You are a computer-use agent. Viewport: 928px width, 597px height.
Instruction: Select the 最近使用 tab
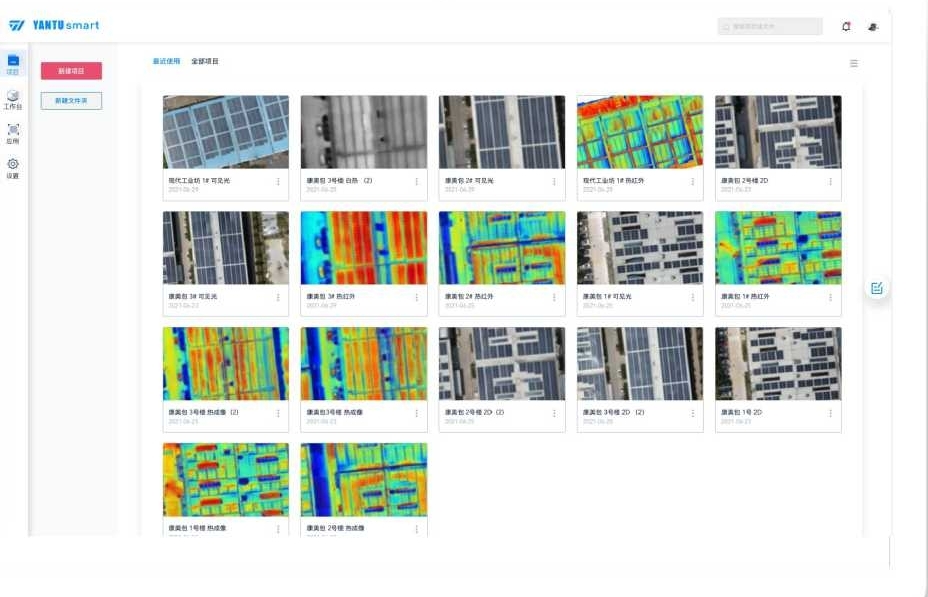point(166,62)
